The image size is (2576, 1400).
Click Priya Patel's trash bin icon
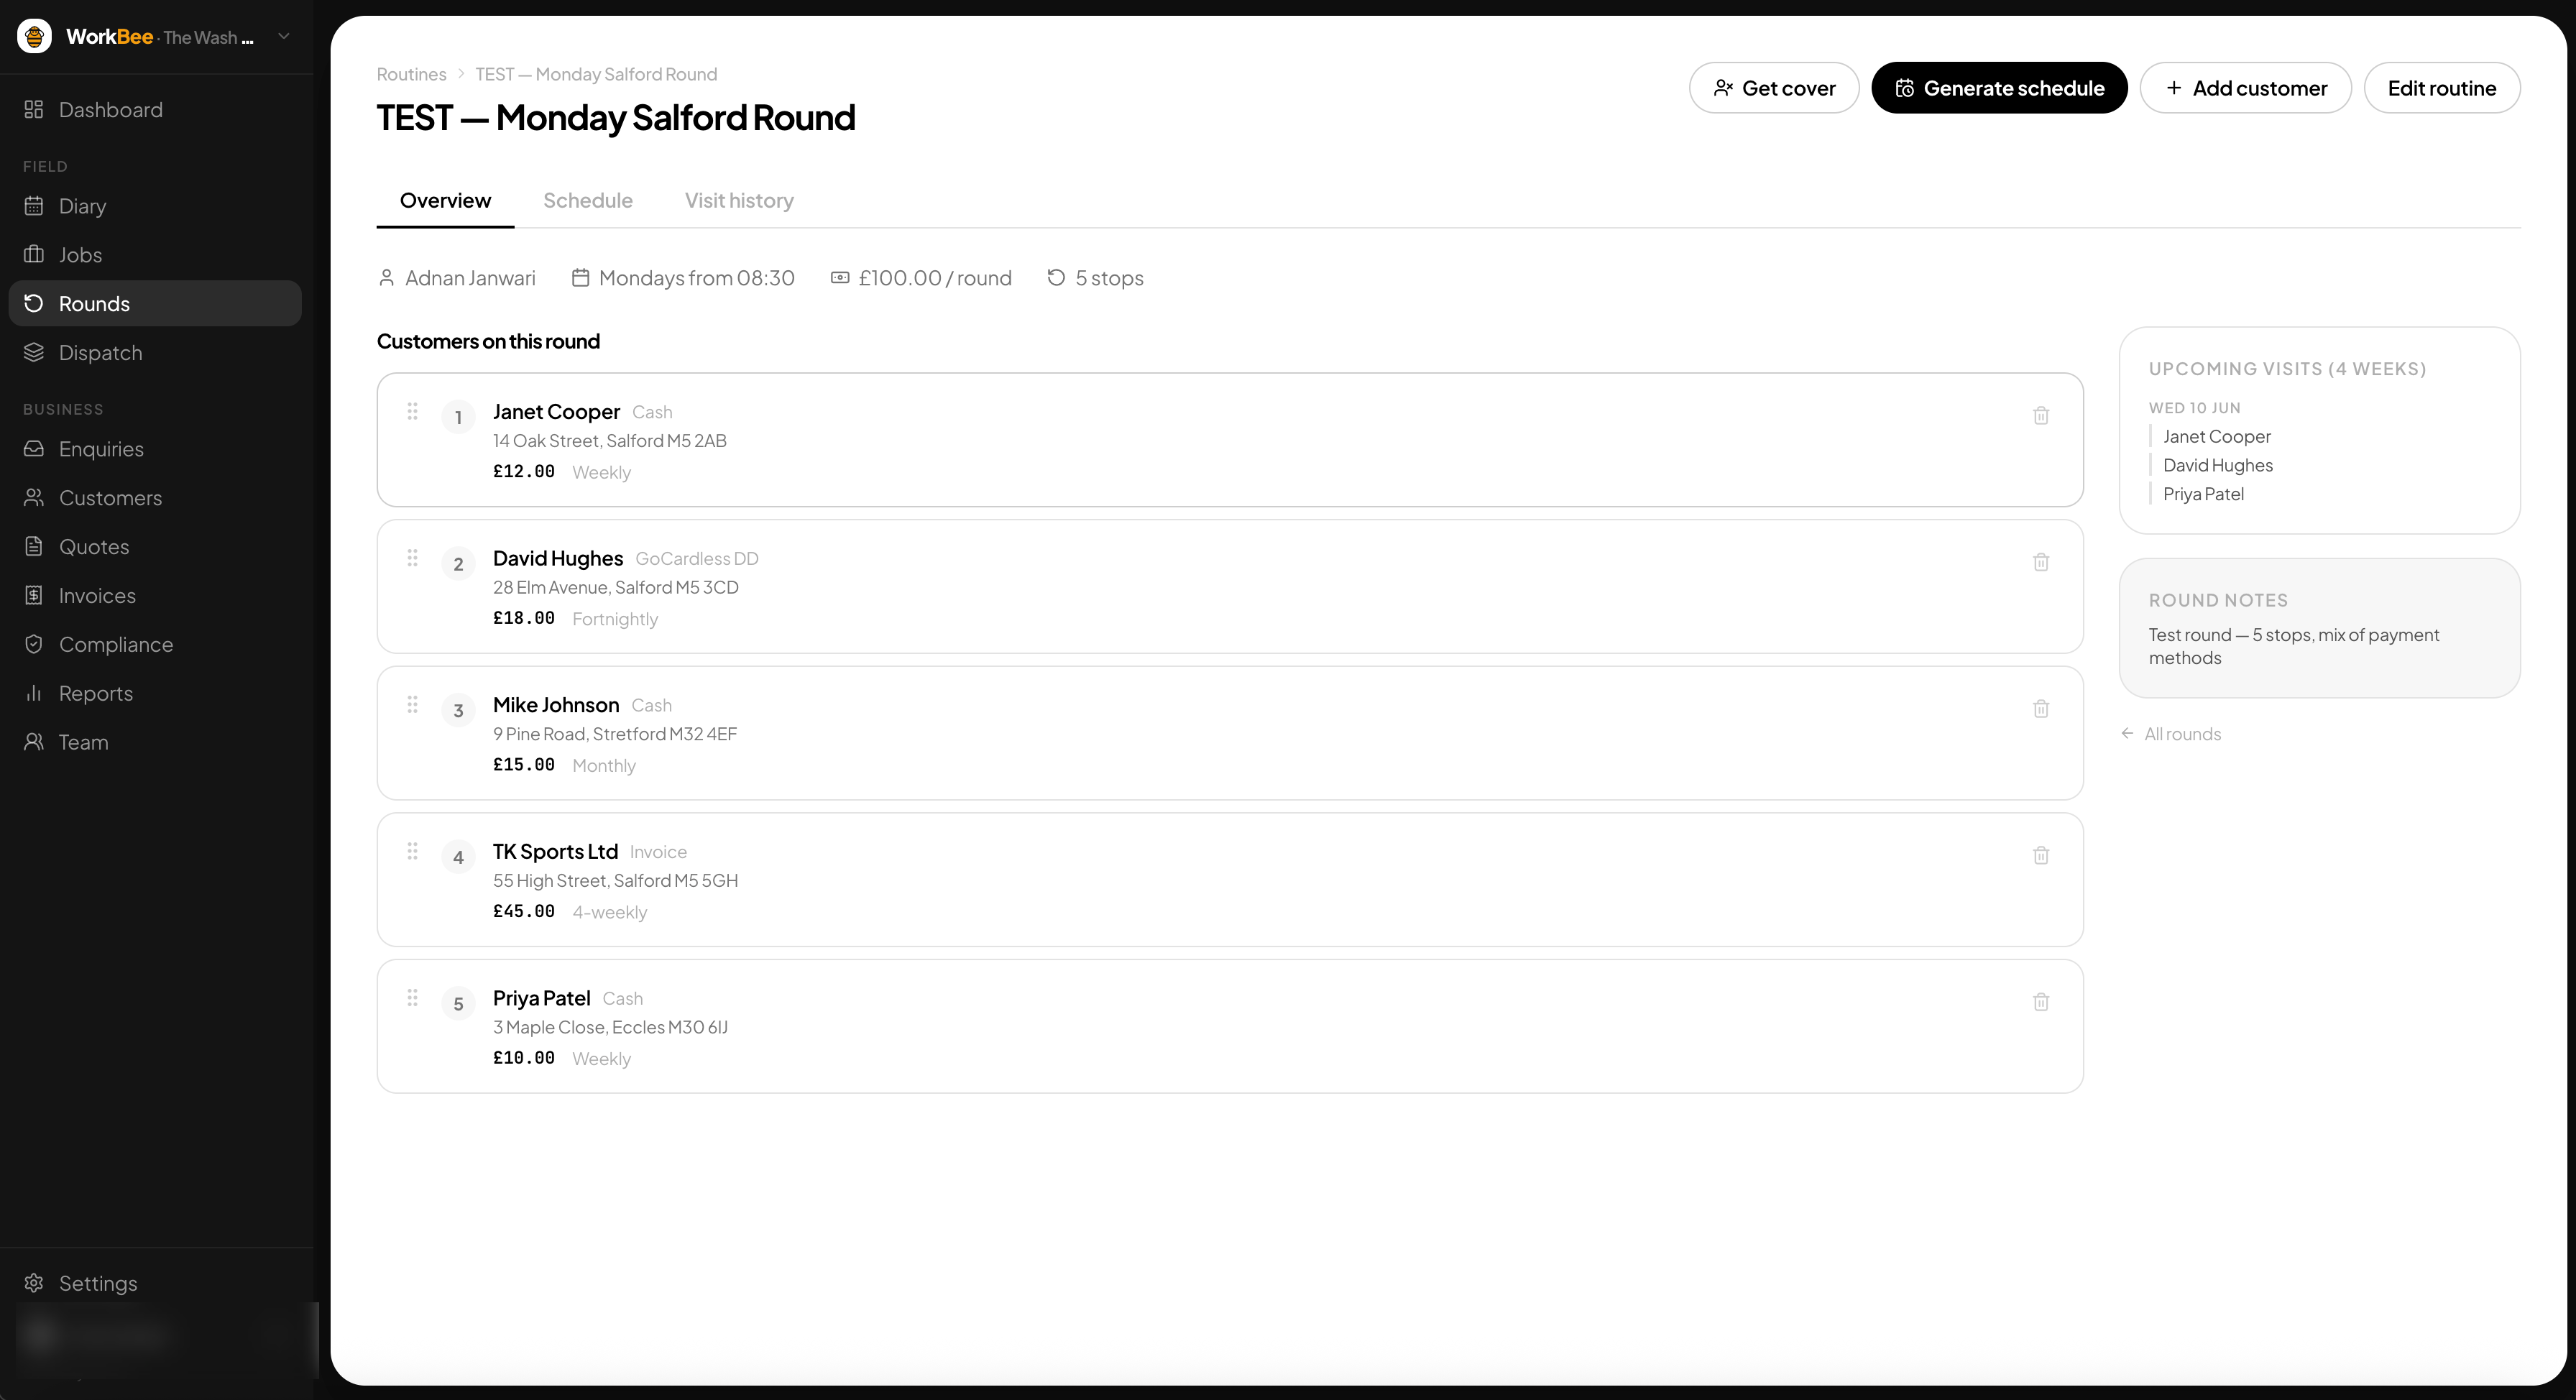point(2041,1002)
